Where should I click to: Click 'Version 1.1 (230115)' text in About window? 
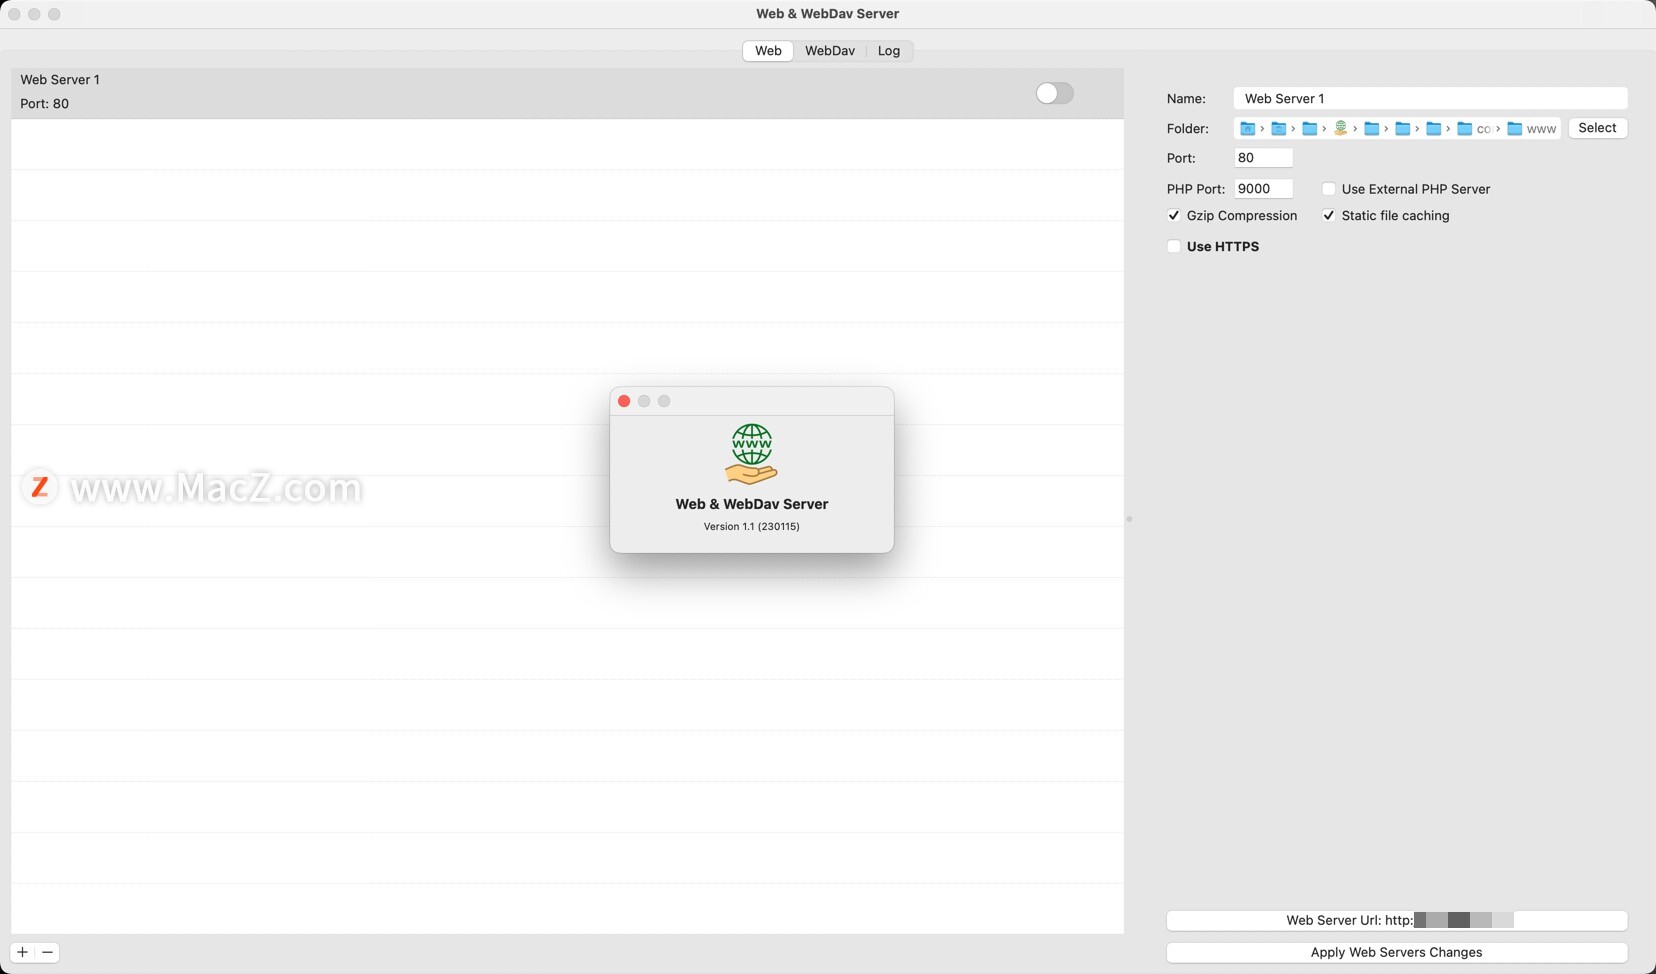[751, 527]
